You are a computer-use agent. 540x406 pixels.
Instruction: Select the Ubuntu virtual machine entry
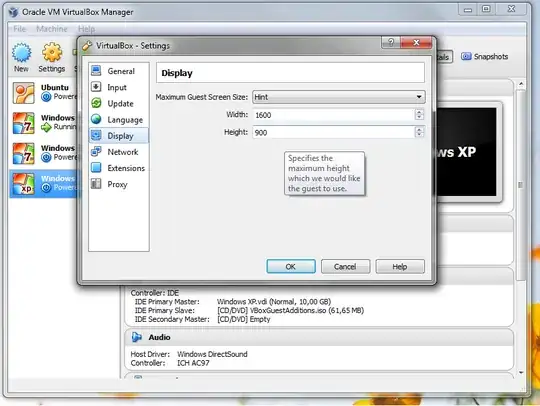pyautogui.click(x=45, y=93)
